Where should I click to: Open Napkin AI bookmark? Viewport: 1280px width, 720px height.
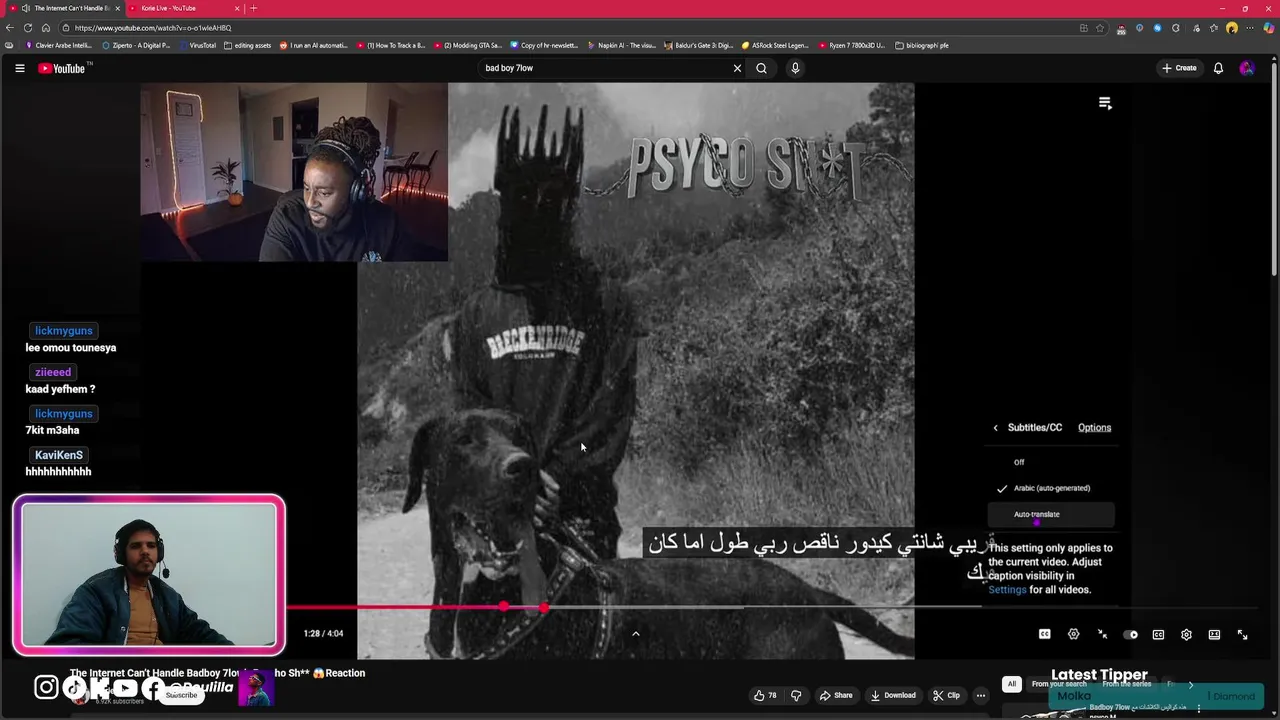[x=621, y=45]
